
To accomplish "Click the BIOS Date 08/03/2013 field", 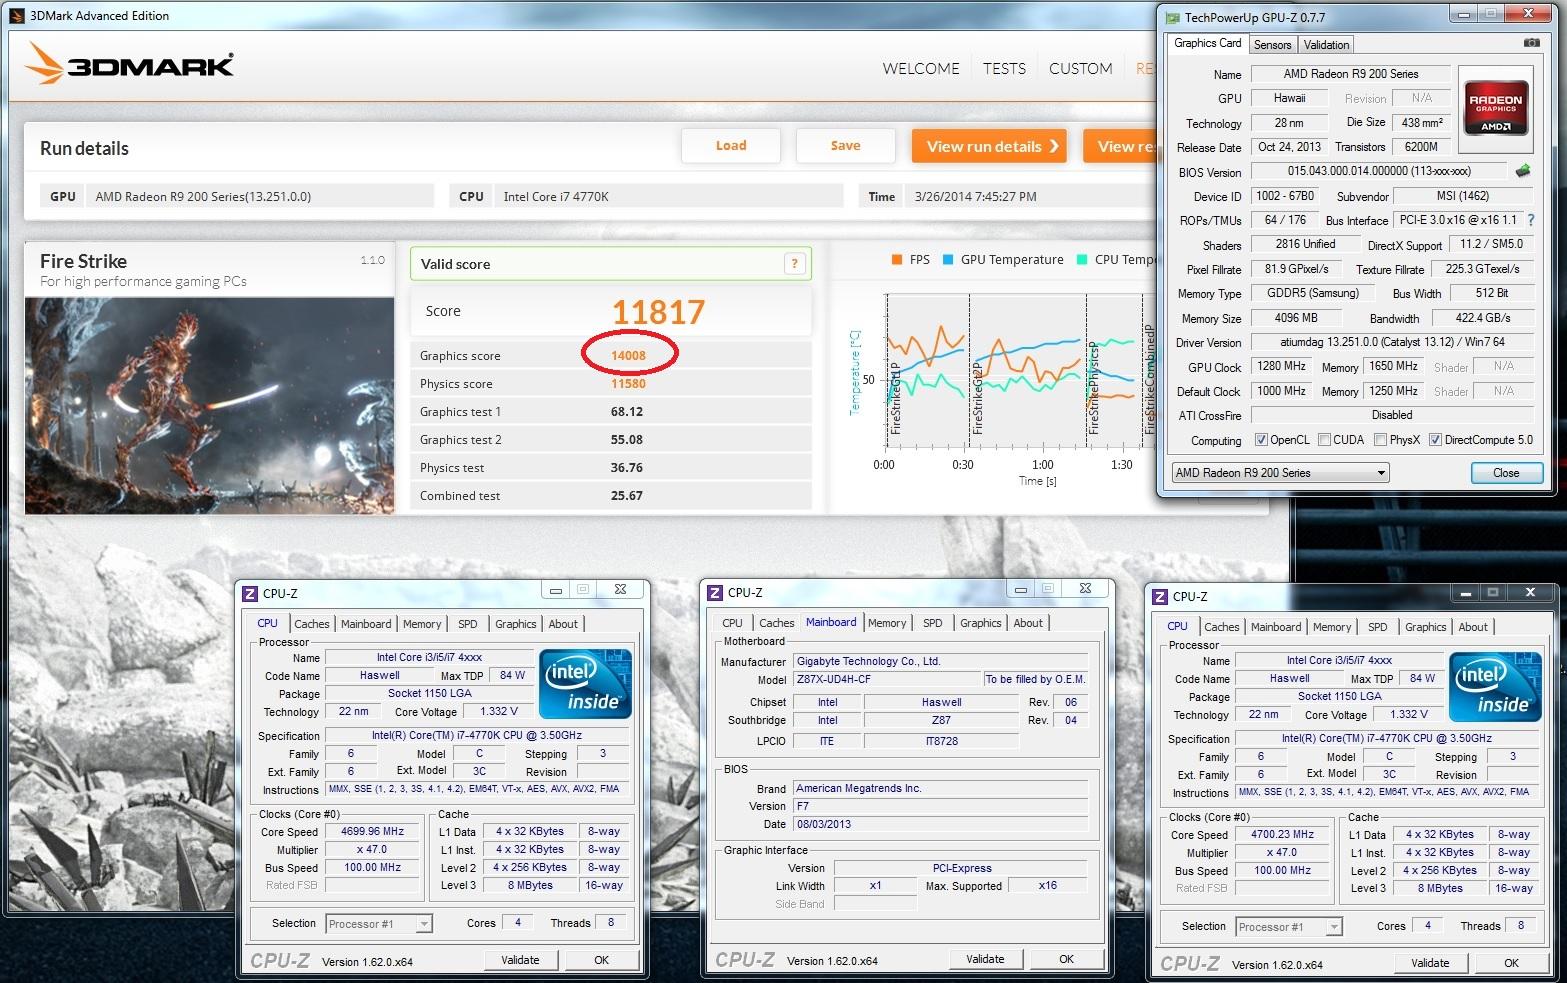I will 939,825.
